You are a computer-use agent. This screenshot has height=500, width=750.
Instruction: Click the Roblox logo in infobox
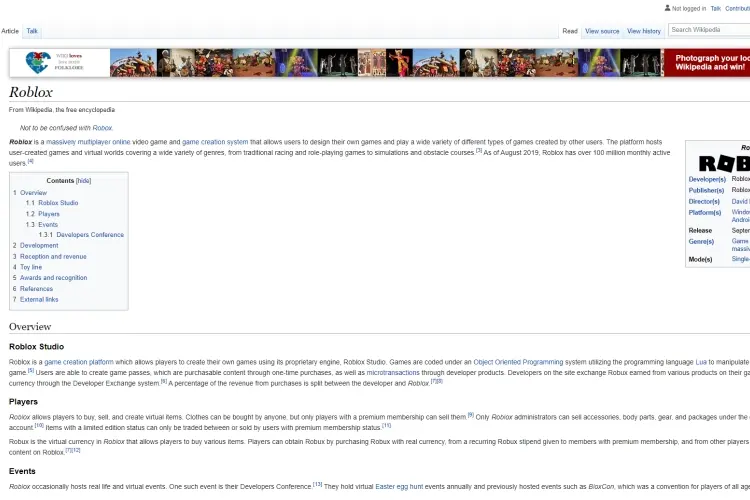[724, 163]
